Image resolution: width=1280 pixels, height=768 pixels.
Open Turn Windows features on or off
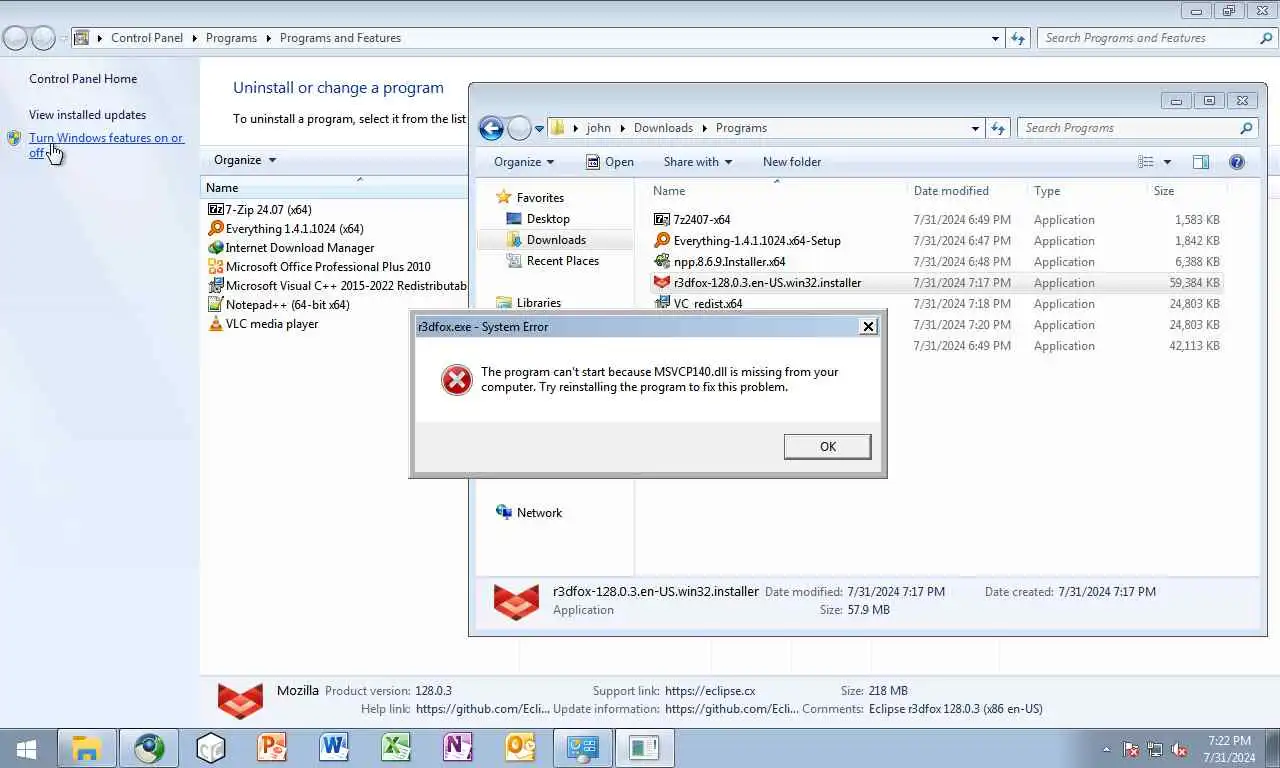point(106,145)
